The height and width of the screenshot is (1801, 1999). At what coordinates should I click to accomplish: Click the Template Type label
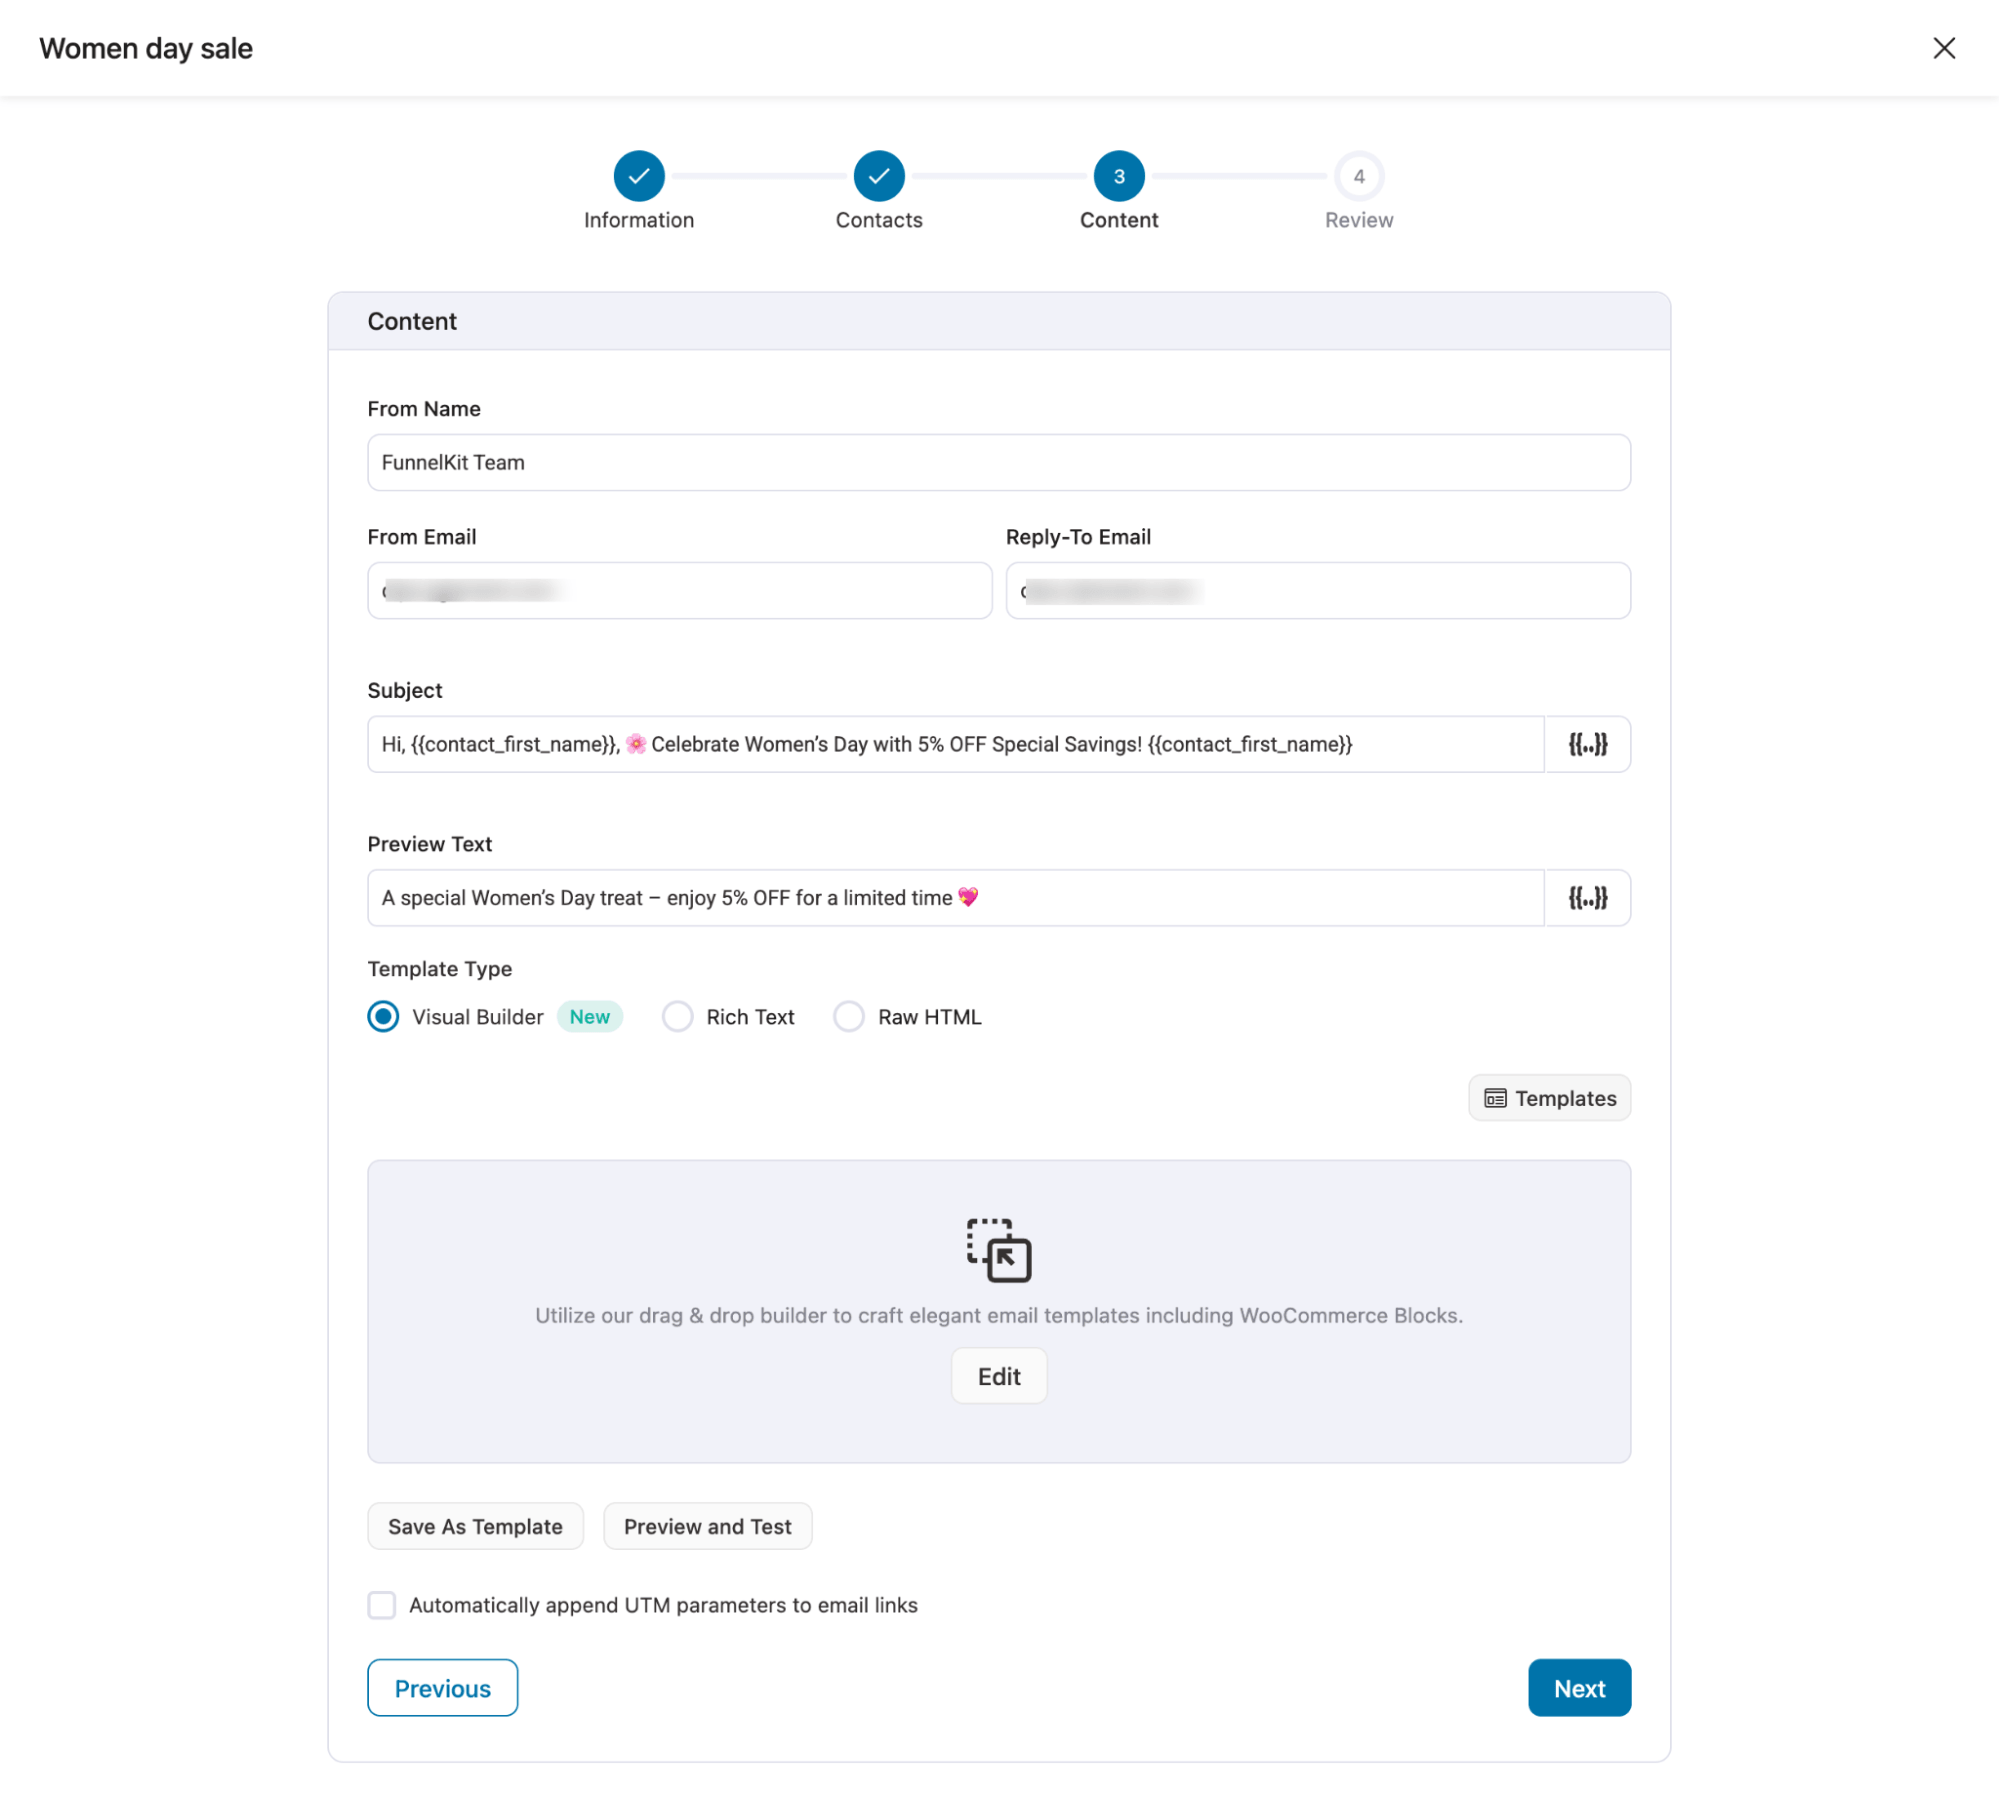click(x=440, y=969)
